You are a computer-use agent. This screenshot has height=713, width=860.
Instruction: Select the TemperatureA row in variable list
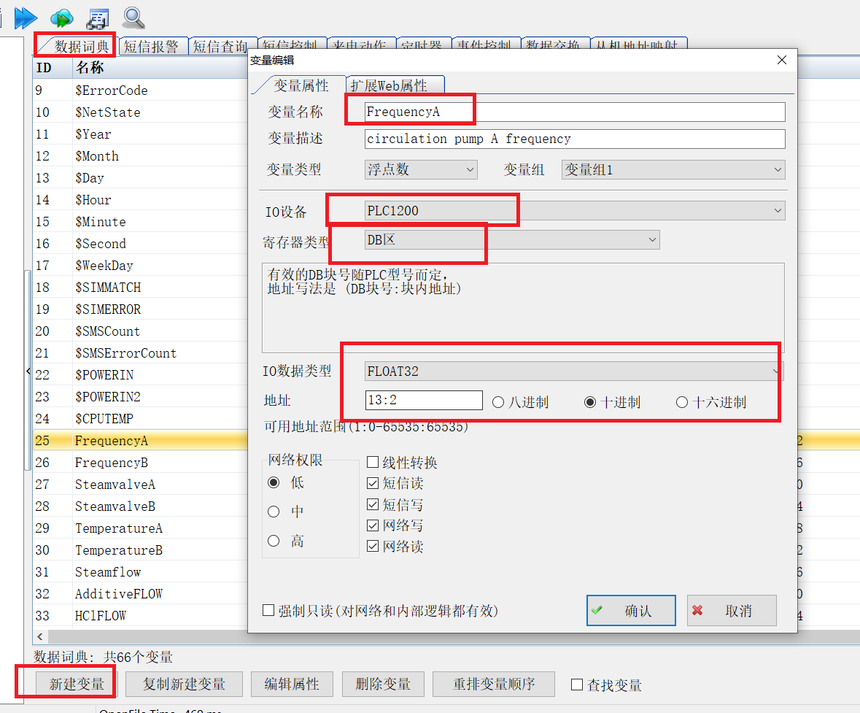point(118,528)
